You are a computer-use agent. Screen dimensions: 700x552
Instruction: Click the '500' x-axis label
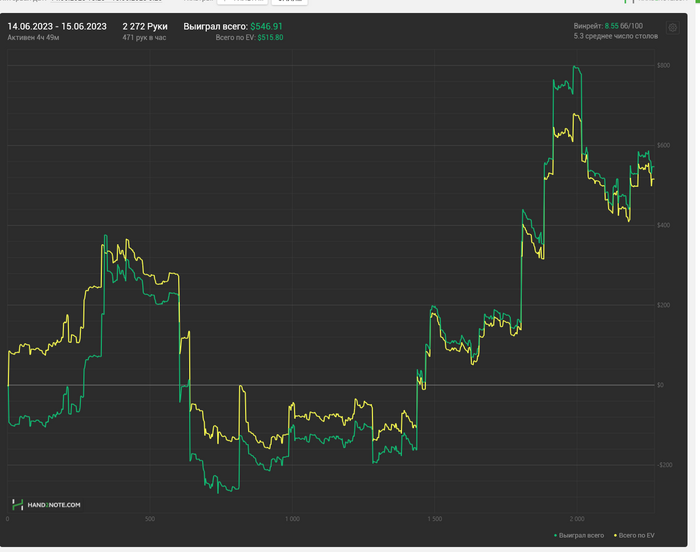(150, 519)
